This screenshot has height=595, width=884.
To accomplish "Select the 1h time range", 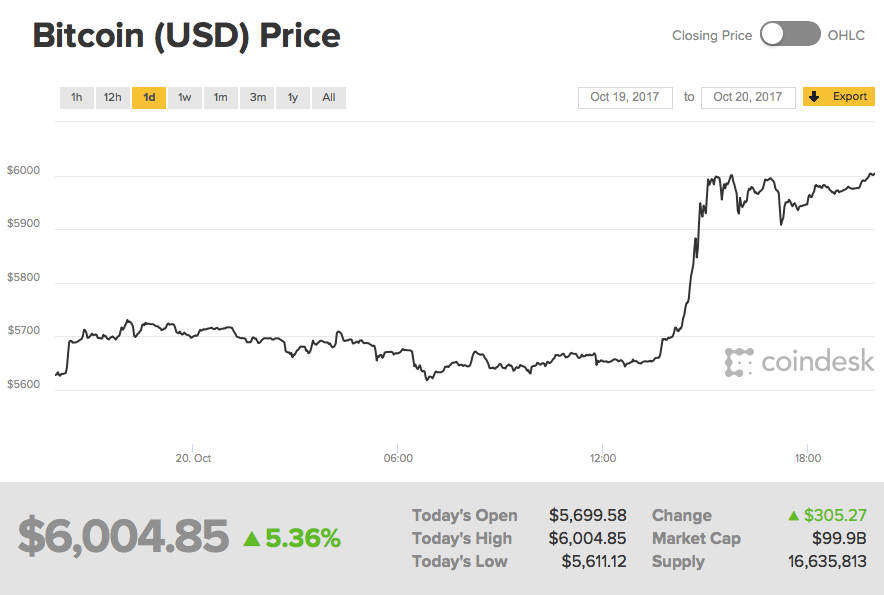I will point(77,97).
